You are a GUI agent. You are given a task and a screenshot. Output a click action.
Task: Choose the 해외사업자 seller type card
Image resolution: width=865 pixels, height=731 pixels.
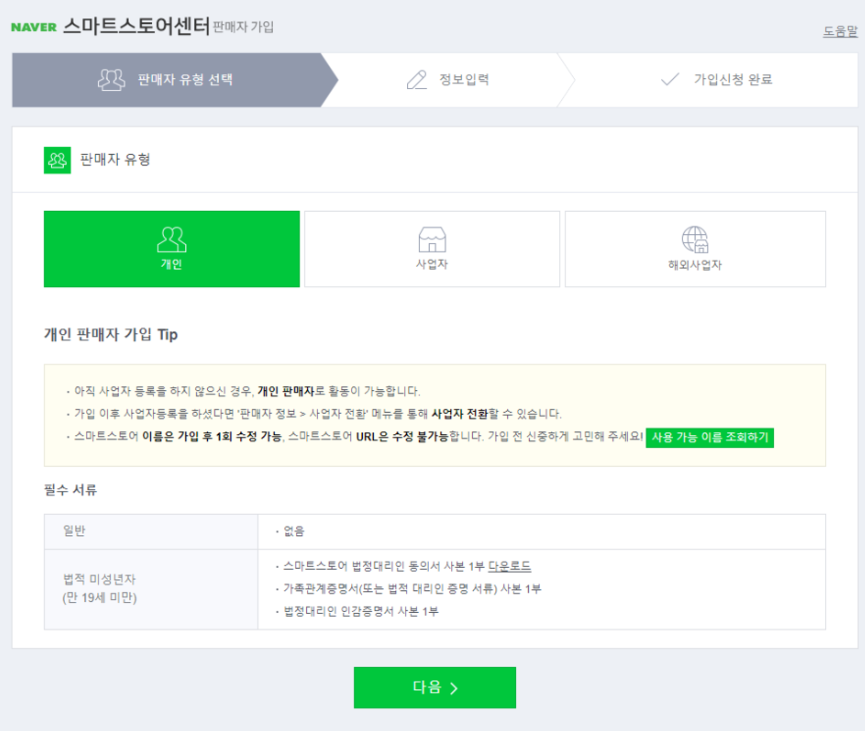point(695,249)
